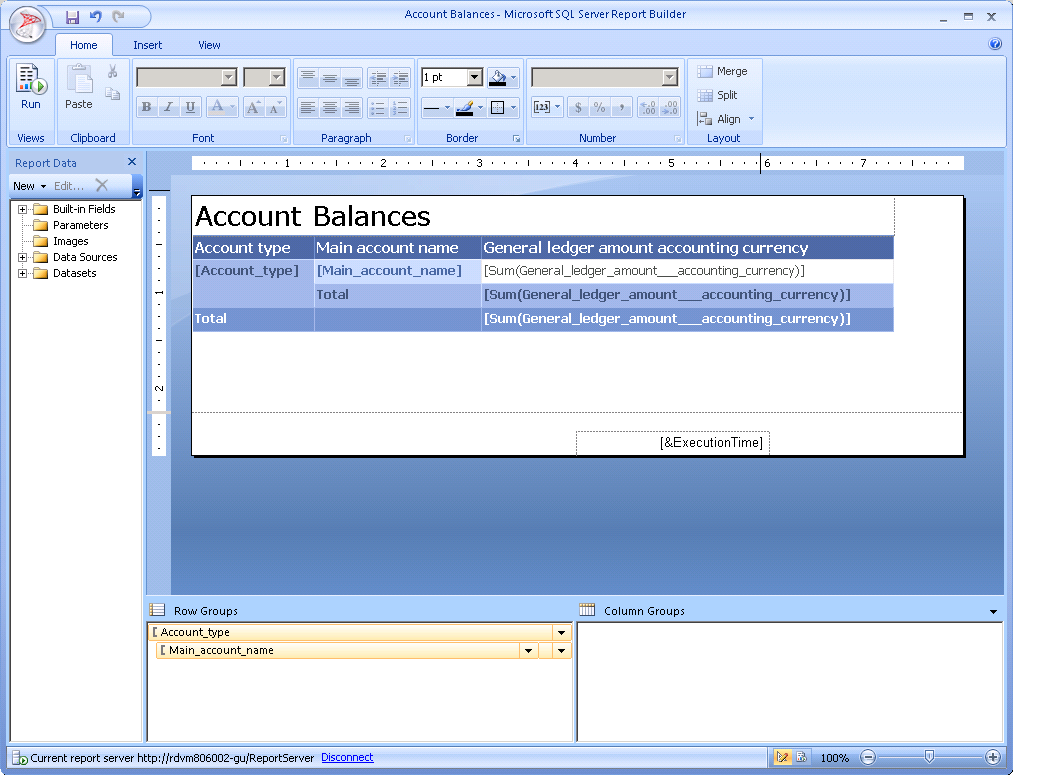Open the Help question mark icon
The height and width of the screenshot is (775, 1056).
pyautogui.click(x=995, y=44)
